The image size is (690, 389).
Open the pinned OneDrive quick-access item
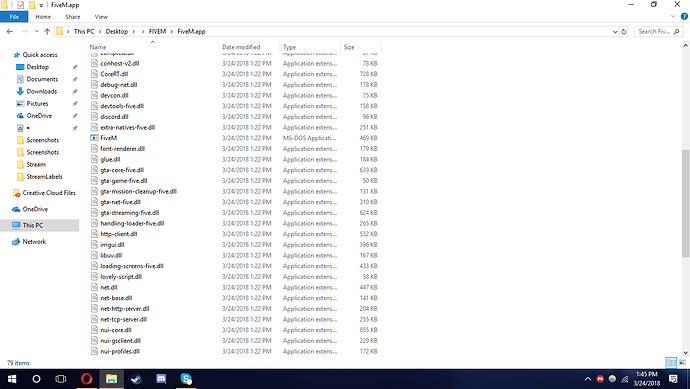[x=39, y=116]
